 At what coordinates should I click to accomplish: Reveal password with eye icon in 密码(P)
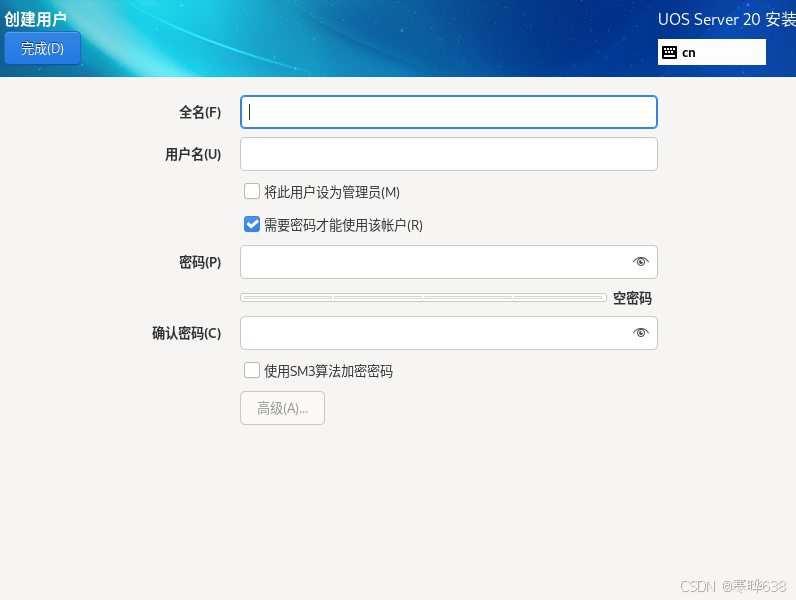(x=641, y=261)
